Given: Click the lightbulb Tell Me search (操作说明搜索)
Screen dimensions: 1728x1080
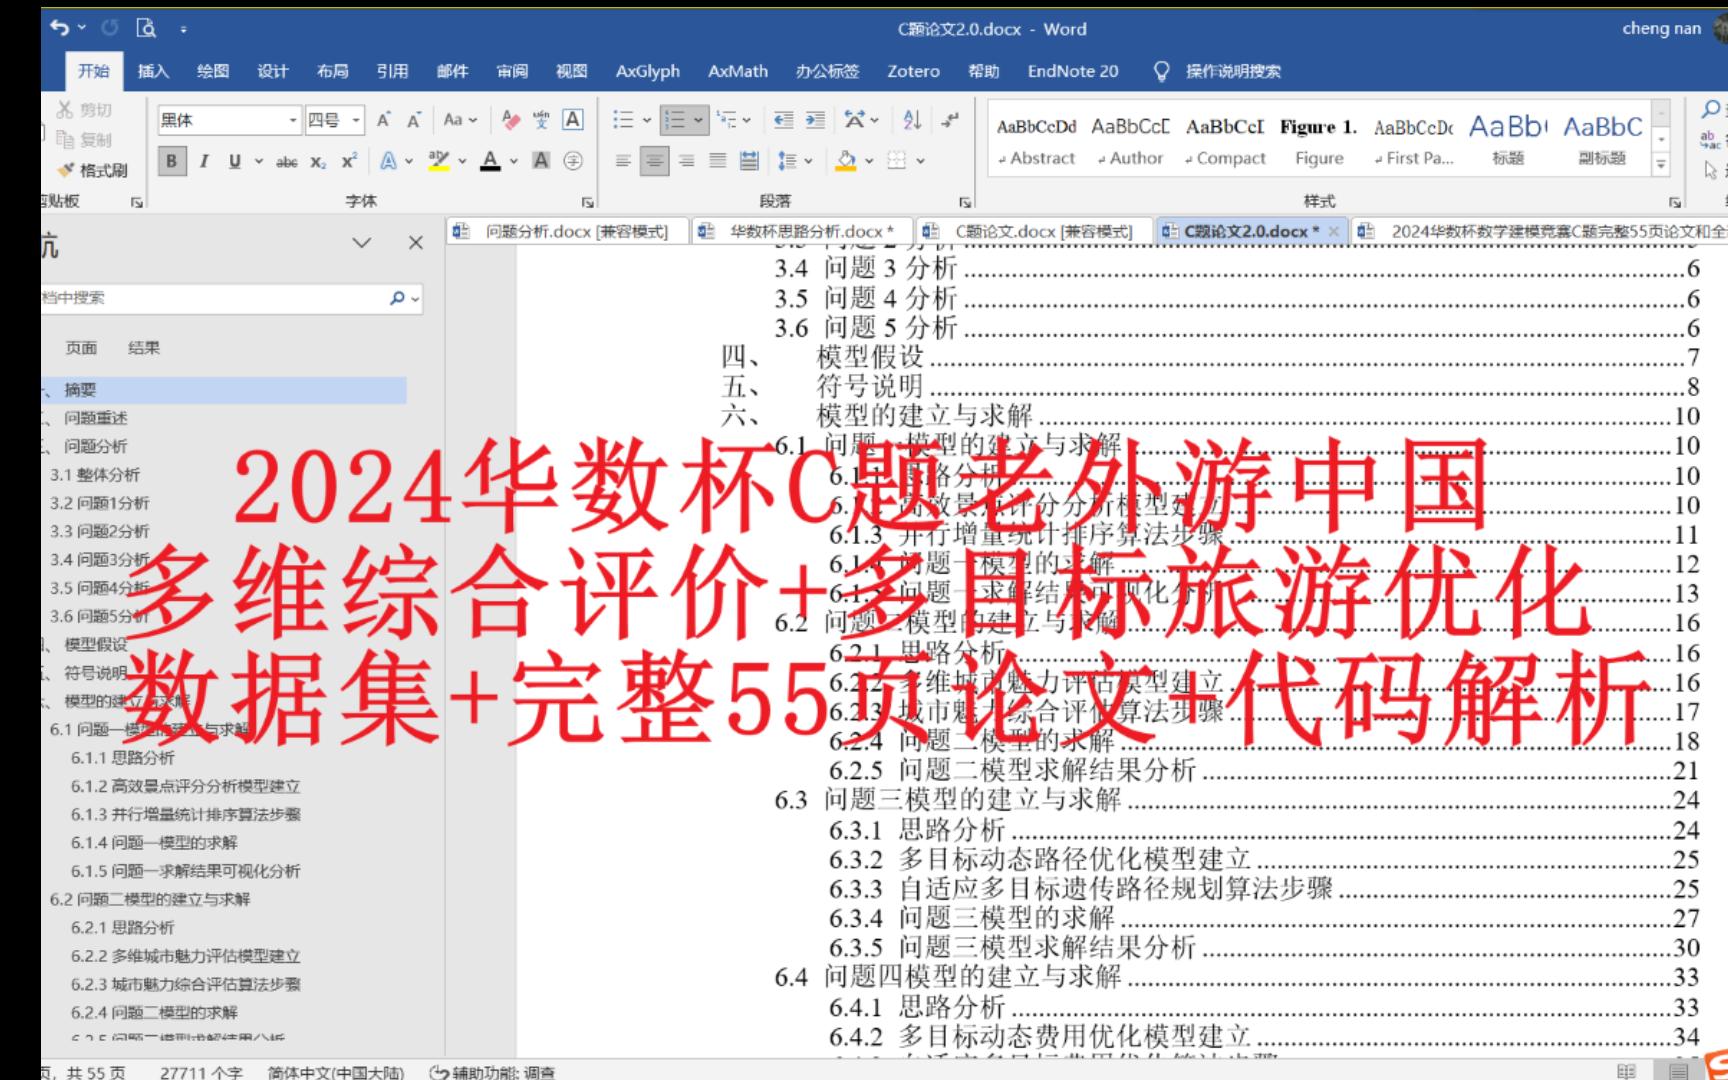Looking at the screenshot, I should coord(1218,71).
